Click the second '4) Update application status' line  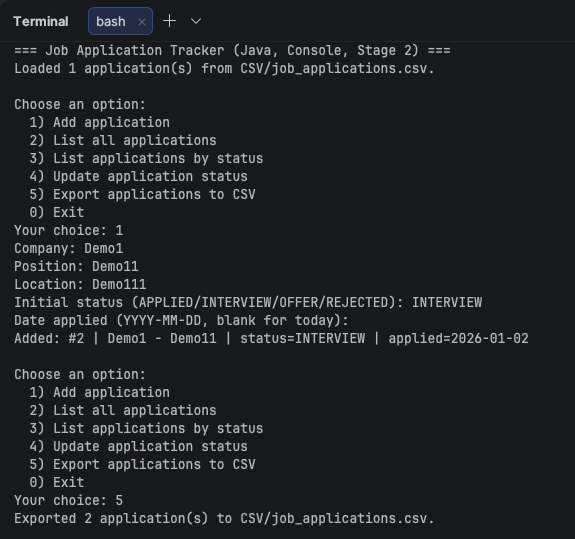[139, 446]
